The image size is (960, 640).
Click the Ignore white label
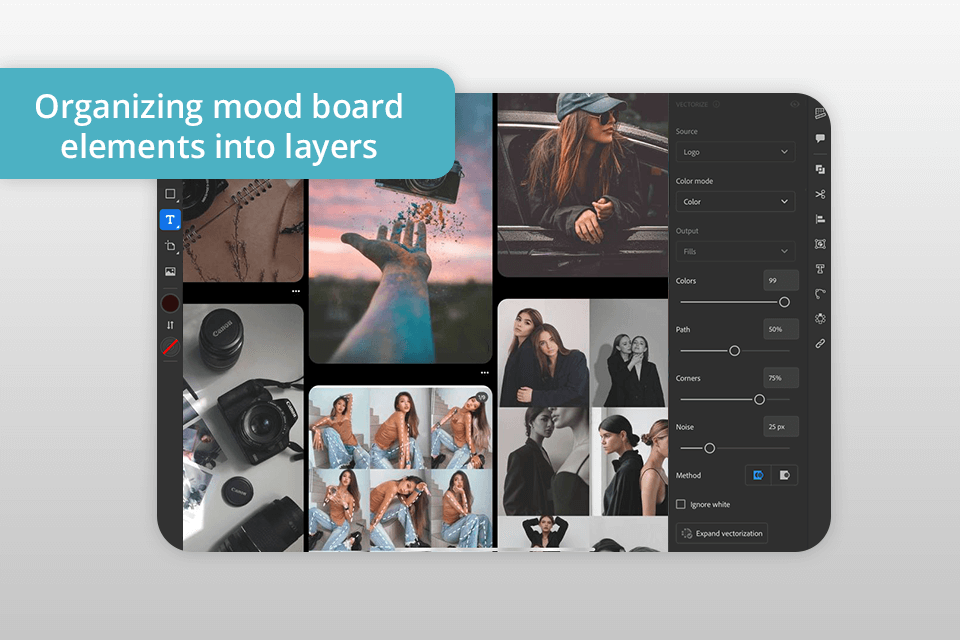point(710,505)
